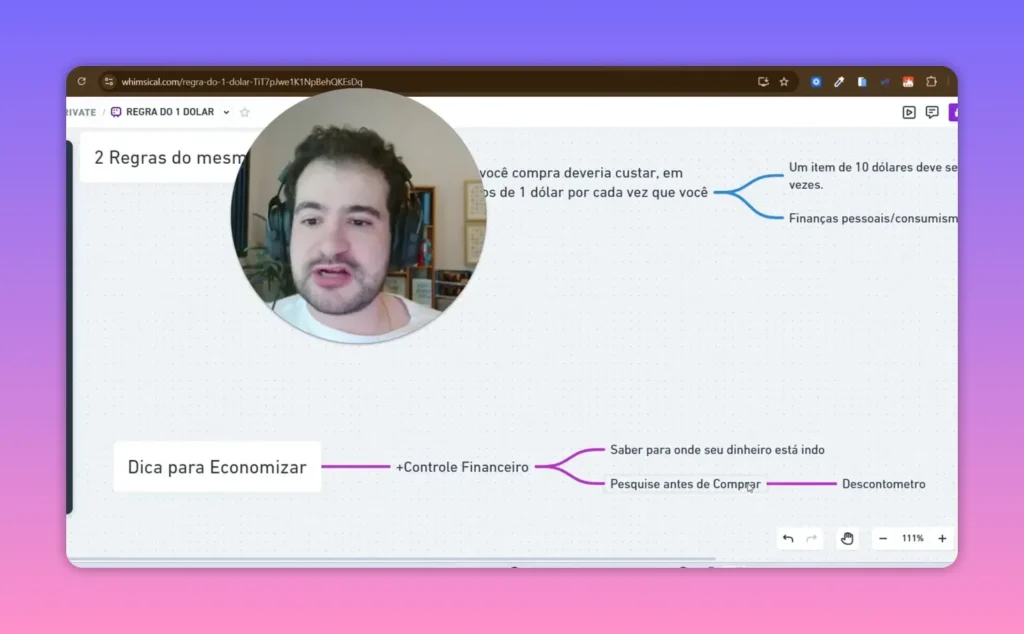Zoom in with the plus button
The image size is (1024, 634).
[x=941, y=538]
